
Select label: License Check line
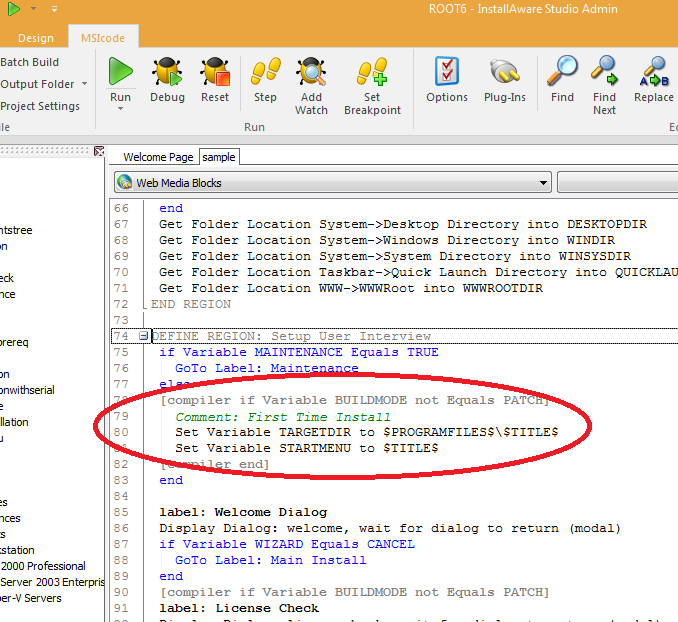pyautogui.click(x=239, y=608)
